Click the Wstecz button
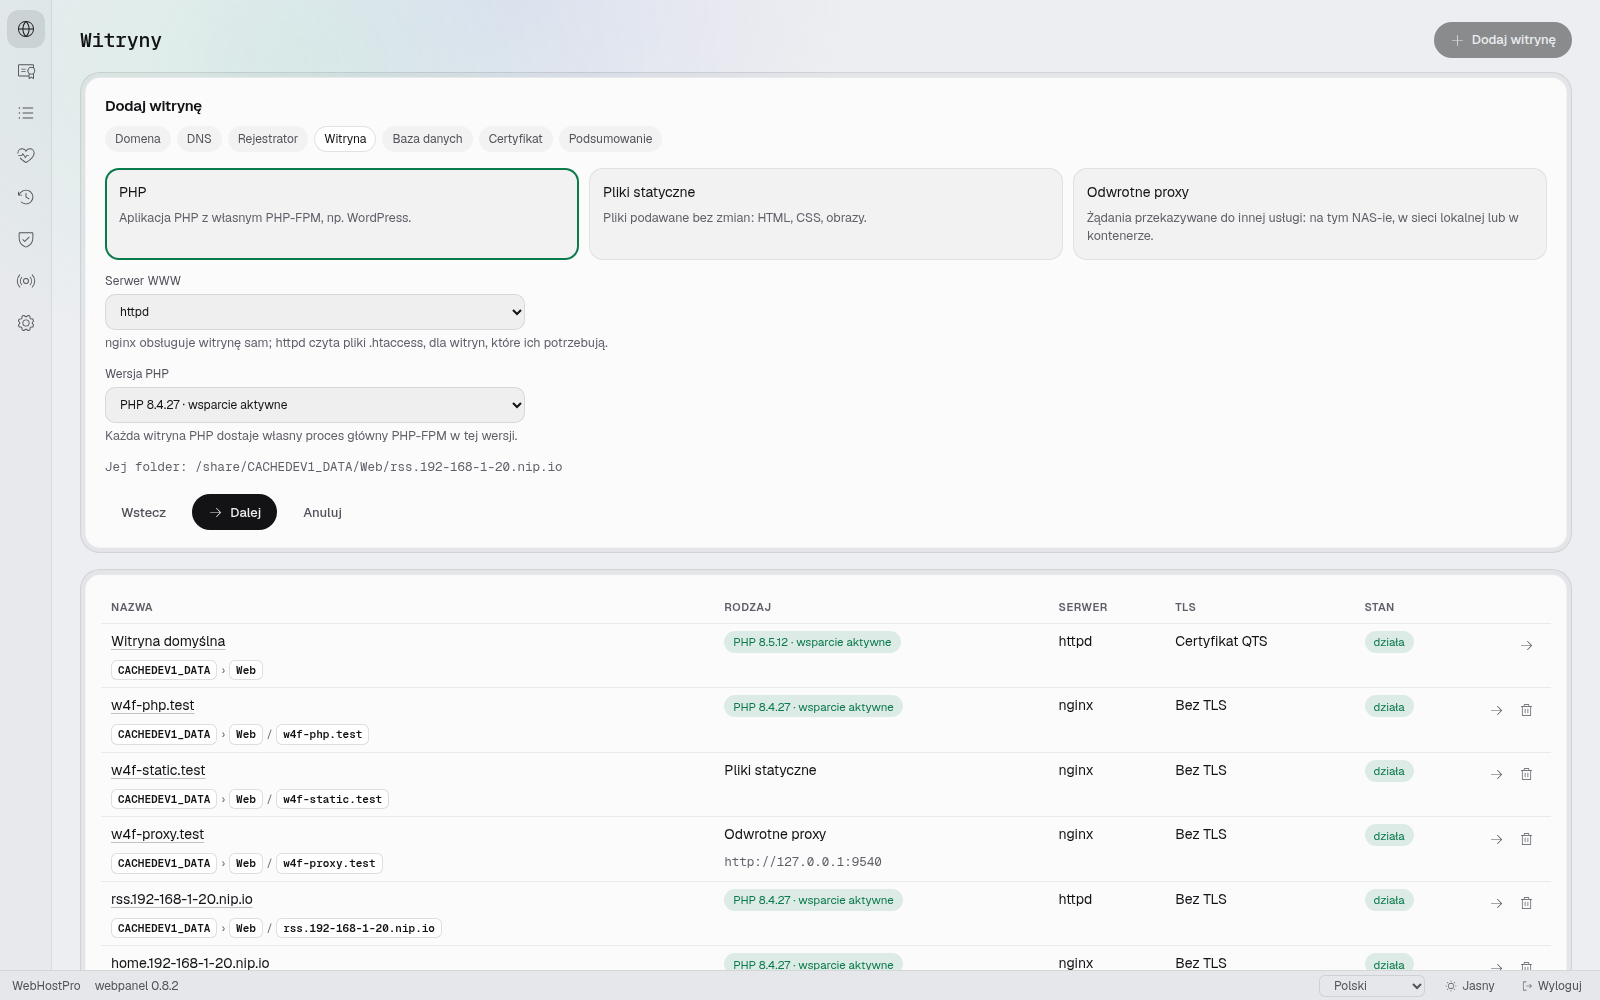The width and height of the screenshot is (1600, 1000). tap(144, 512)
